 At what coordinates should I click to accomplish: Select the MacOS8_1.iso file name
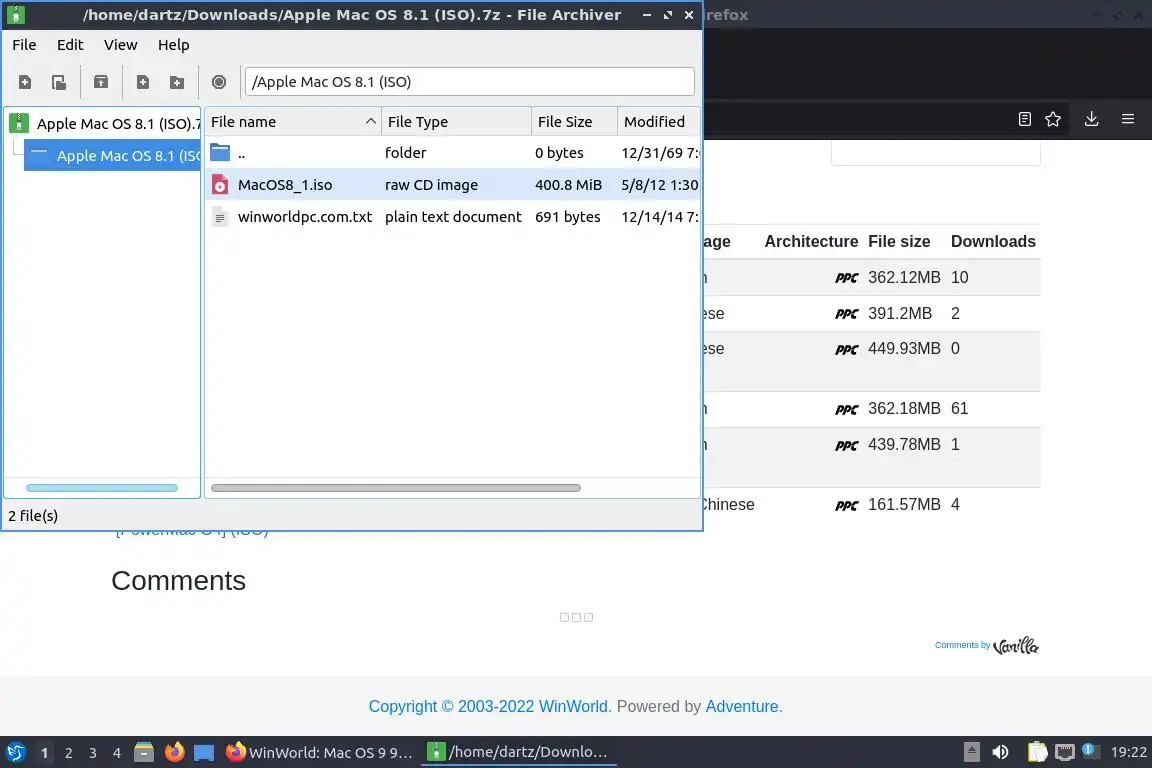click(x=284, y=185)
